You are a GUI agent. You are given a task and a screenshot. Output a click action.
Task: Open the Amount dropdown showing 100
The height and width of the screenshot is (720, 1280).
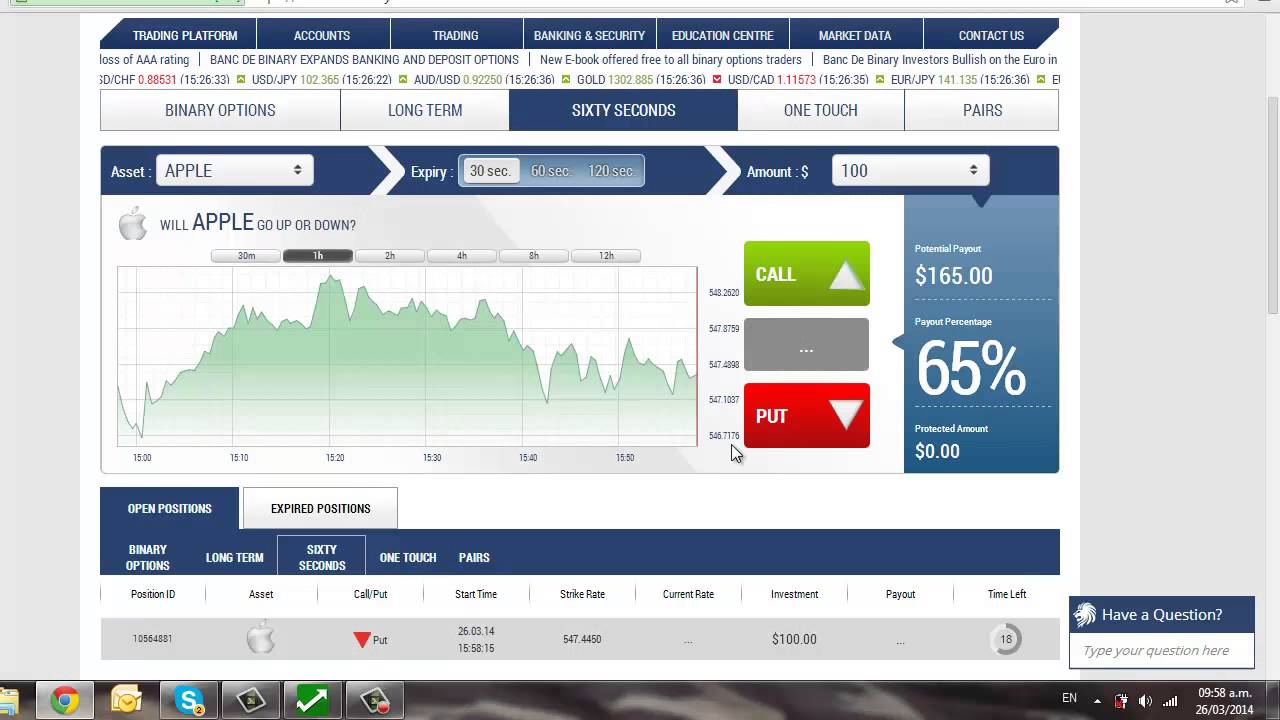click(x=911, y=171)
